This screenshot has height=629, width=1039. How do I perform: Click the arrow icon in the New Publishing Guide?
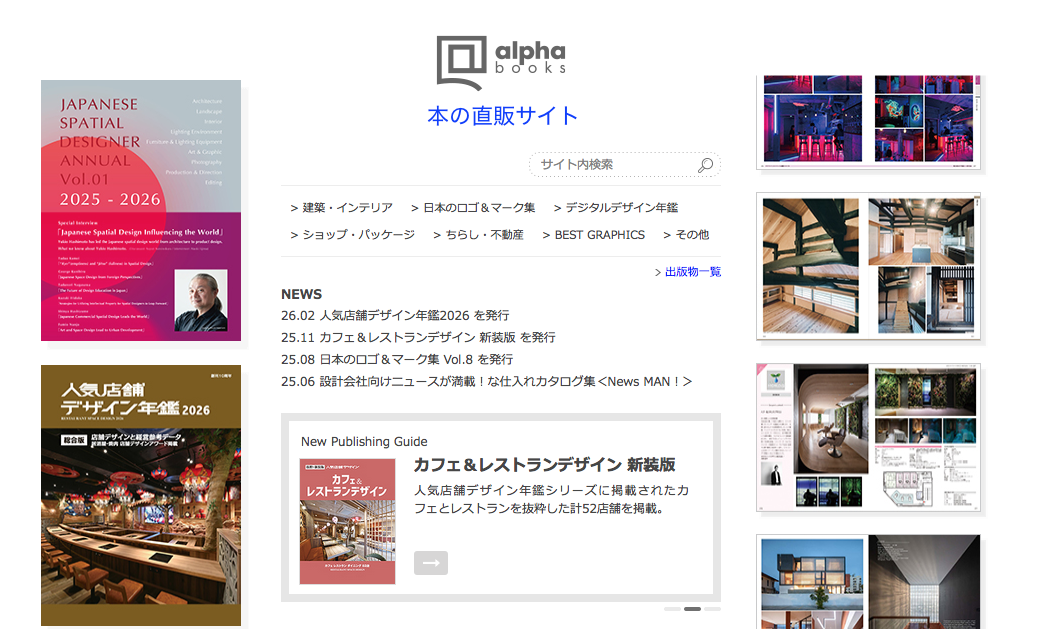pos(430,562)
